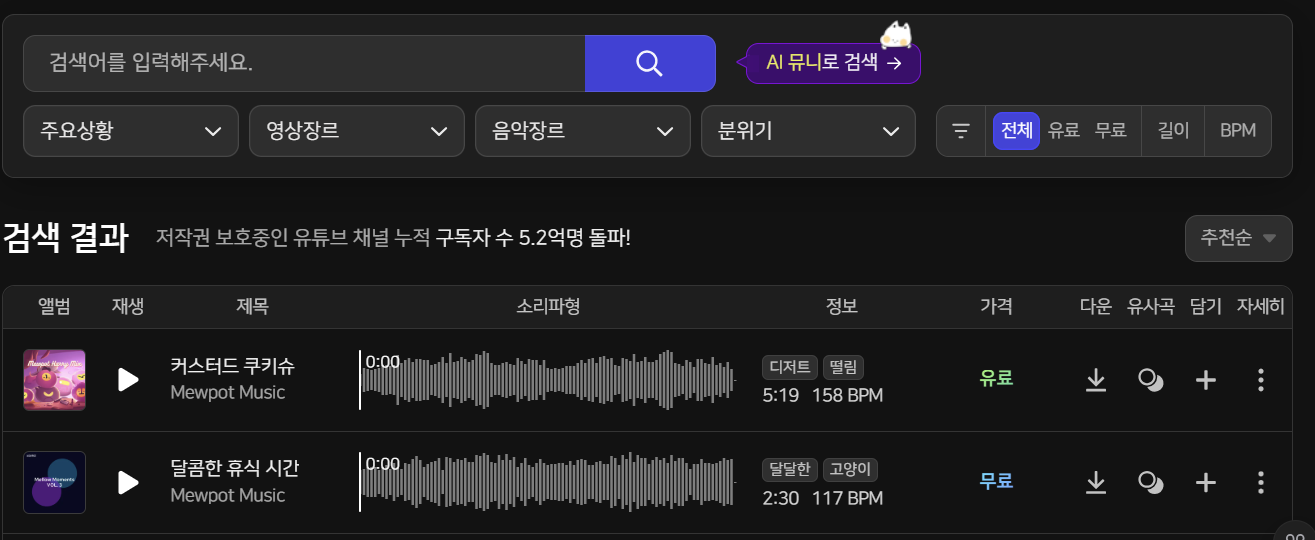This screenshot has height=540, width=1315.
Task: Click the 정보 column header
Action: click(x=842, y=307)
